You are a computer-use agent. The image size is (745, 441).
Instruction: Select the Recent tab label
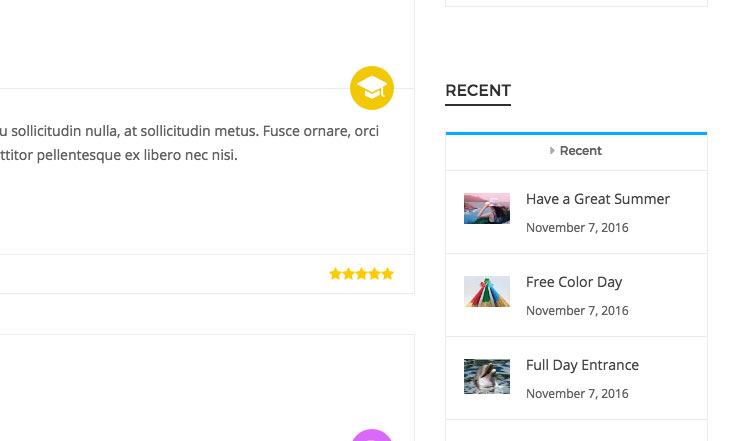pos(581,151)
